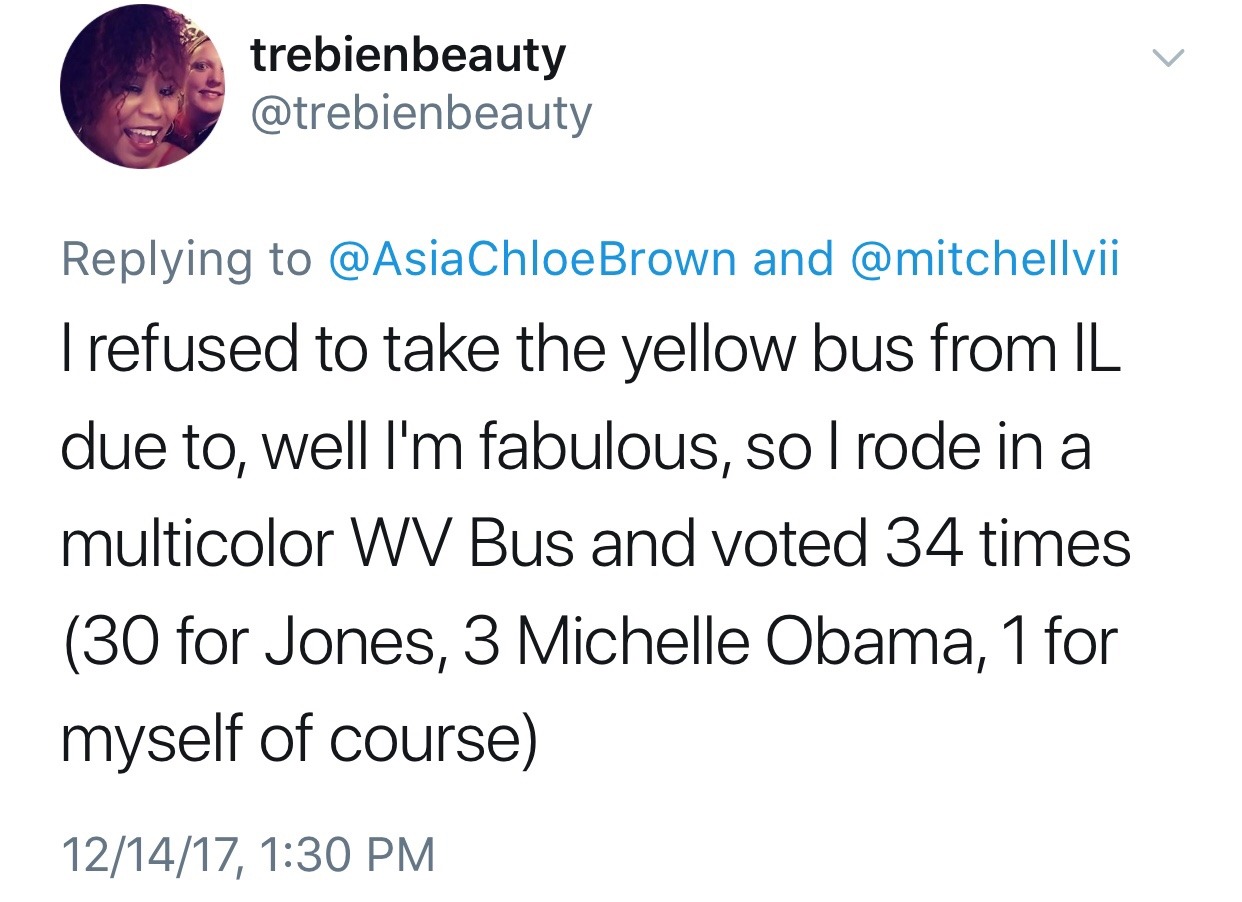Click the "multicolor WV Bus" tweet line
1242x902 pixels.
(595, 545)
